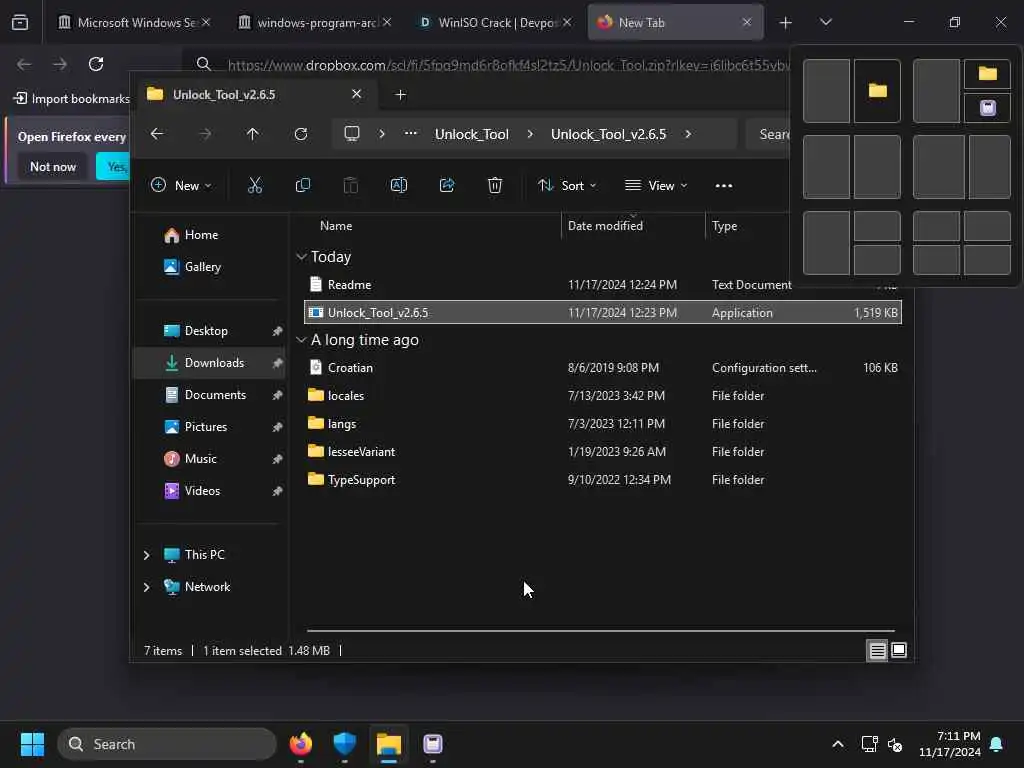Expand Network in navigation pane

pyautogui.click(x=146, y=587)
